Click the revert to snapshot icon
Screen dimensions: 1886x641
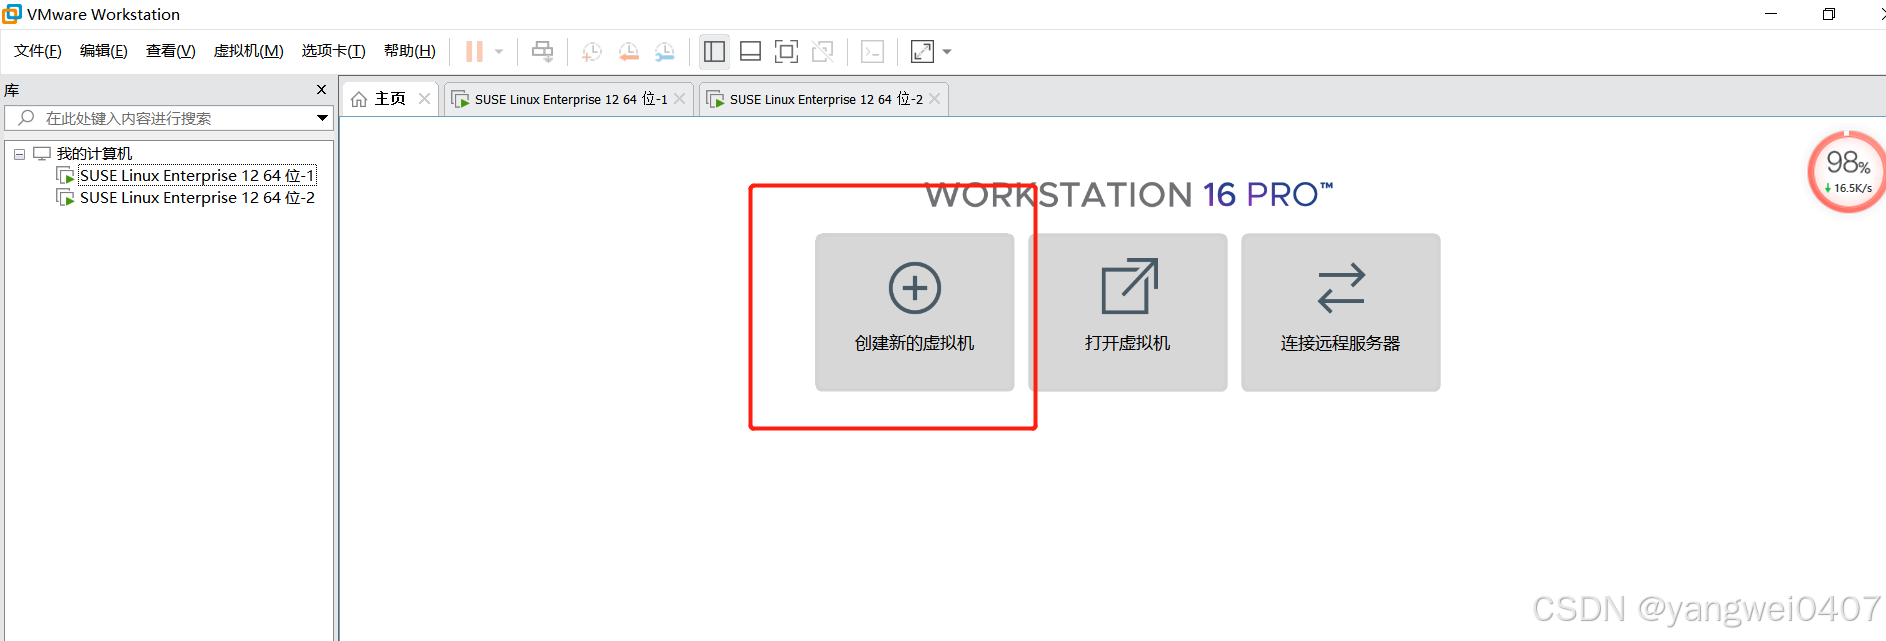[x=628, y=51]
